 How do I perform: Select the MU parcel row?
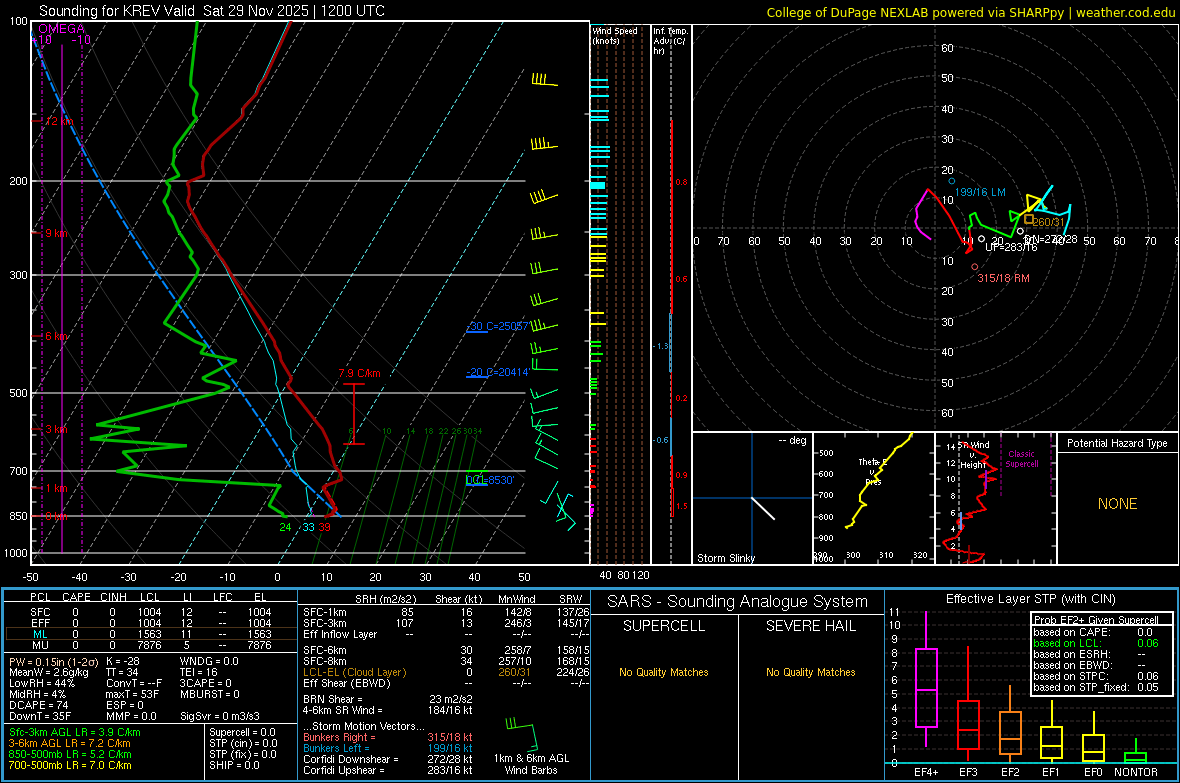point(151,645)
